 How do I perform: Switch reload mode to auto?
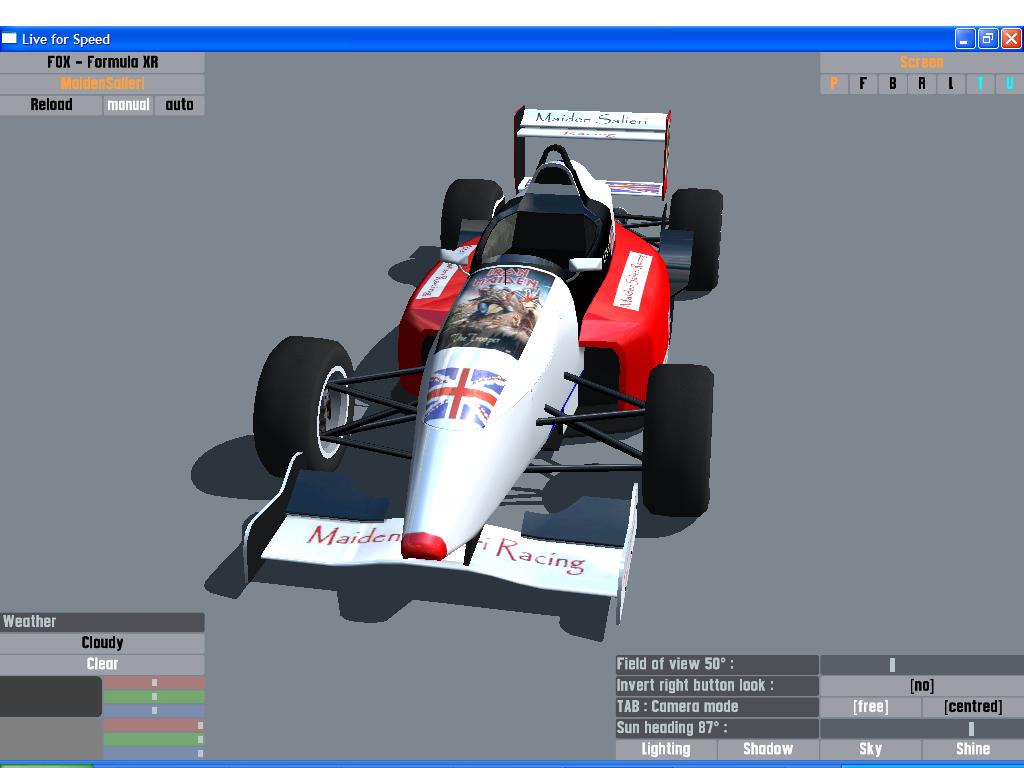click(180, 104)
